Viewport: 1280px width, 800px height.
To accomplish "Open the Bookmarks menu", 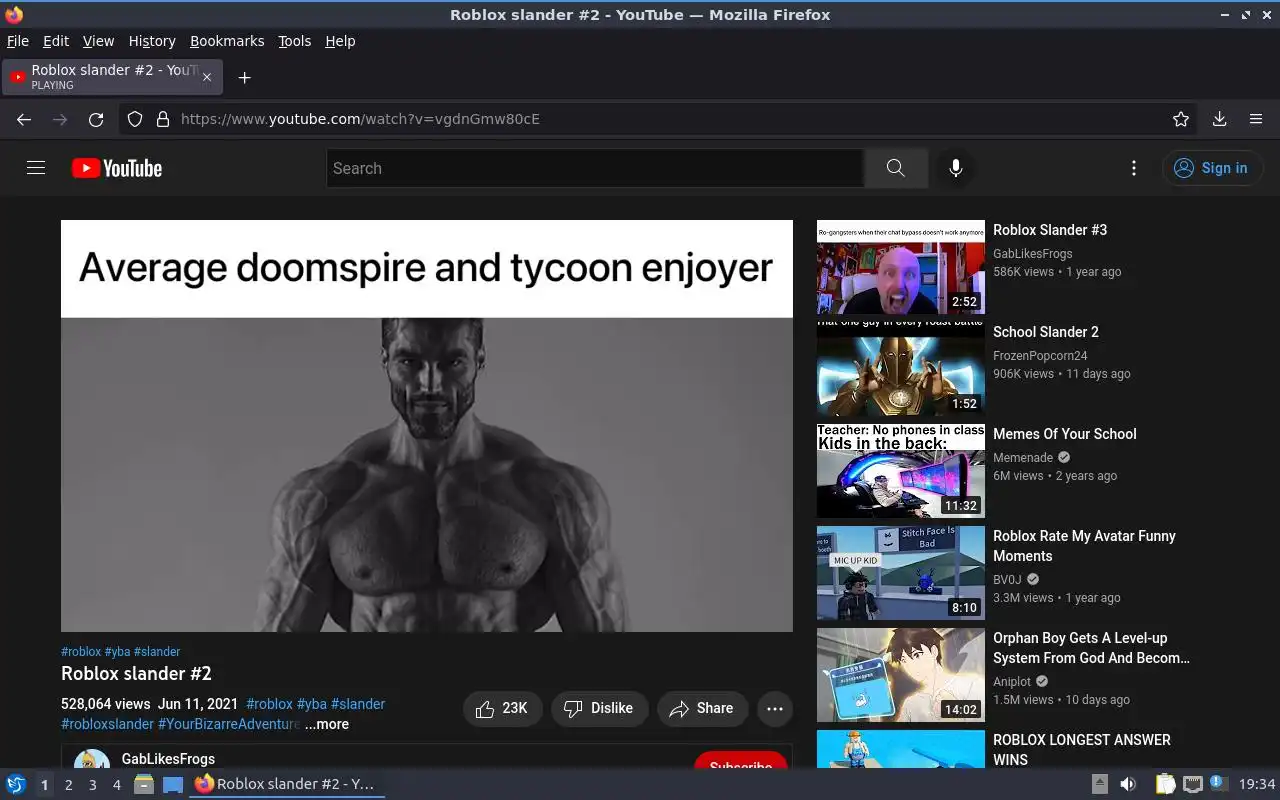I will pos(227,41).
